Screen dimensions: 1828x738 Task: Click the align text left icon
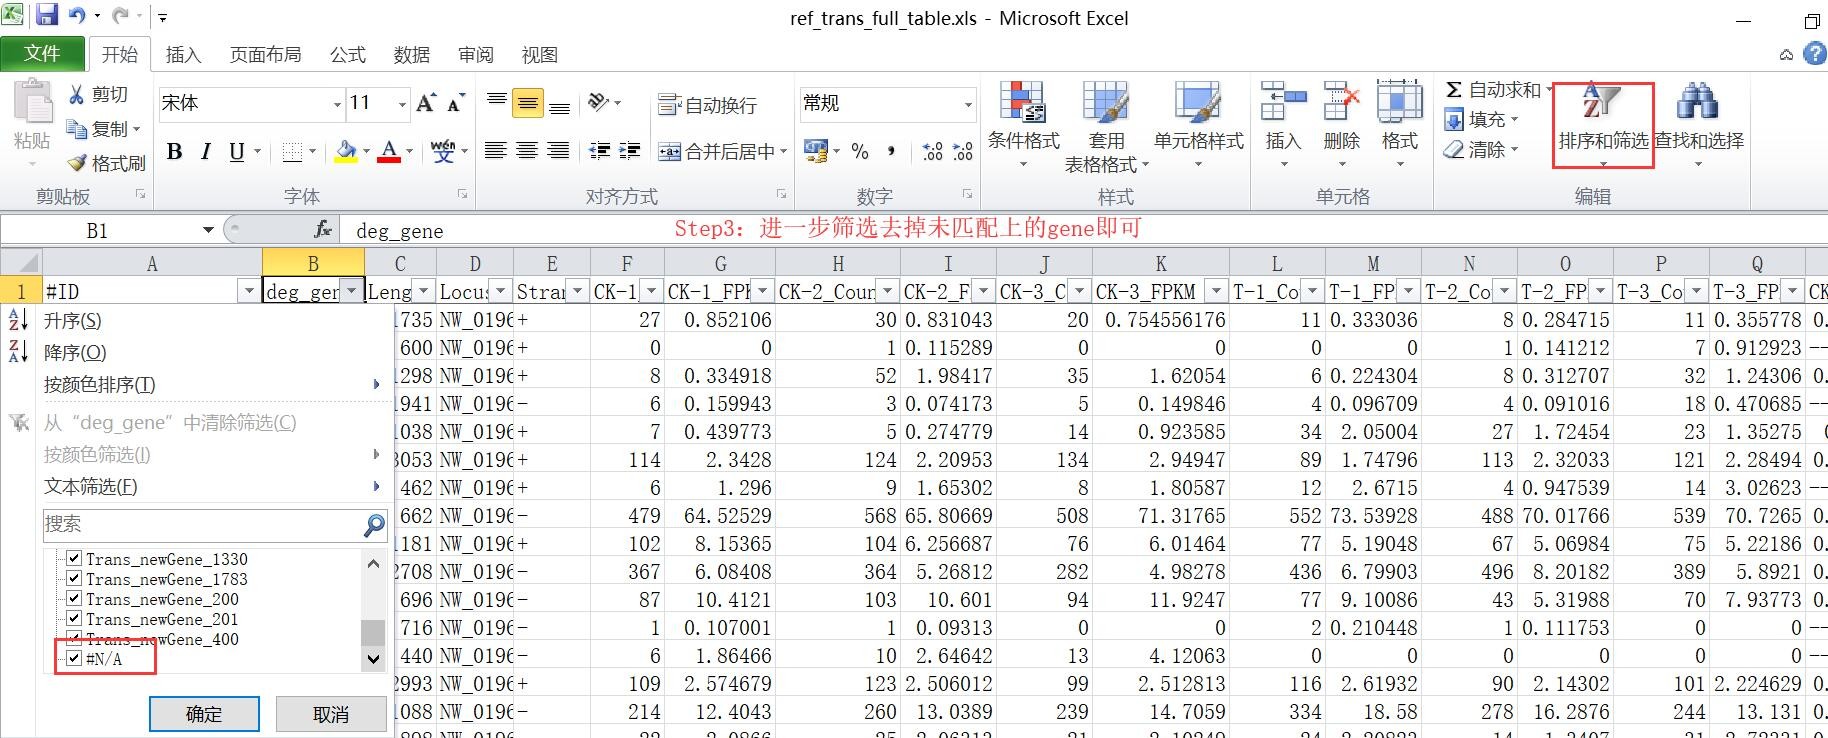(495, 151)
